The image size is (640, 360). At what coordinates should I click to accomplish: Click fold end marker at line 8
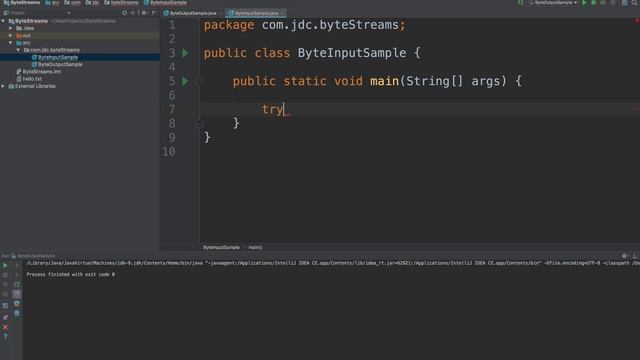pyautogui.click(x=200, y=123)
